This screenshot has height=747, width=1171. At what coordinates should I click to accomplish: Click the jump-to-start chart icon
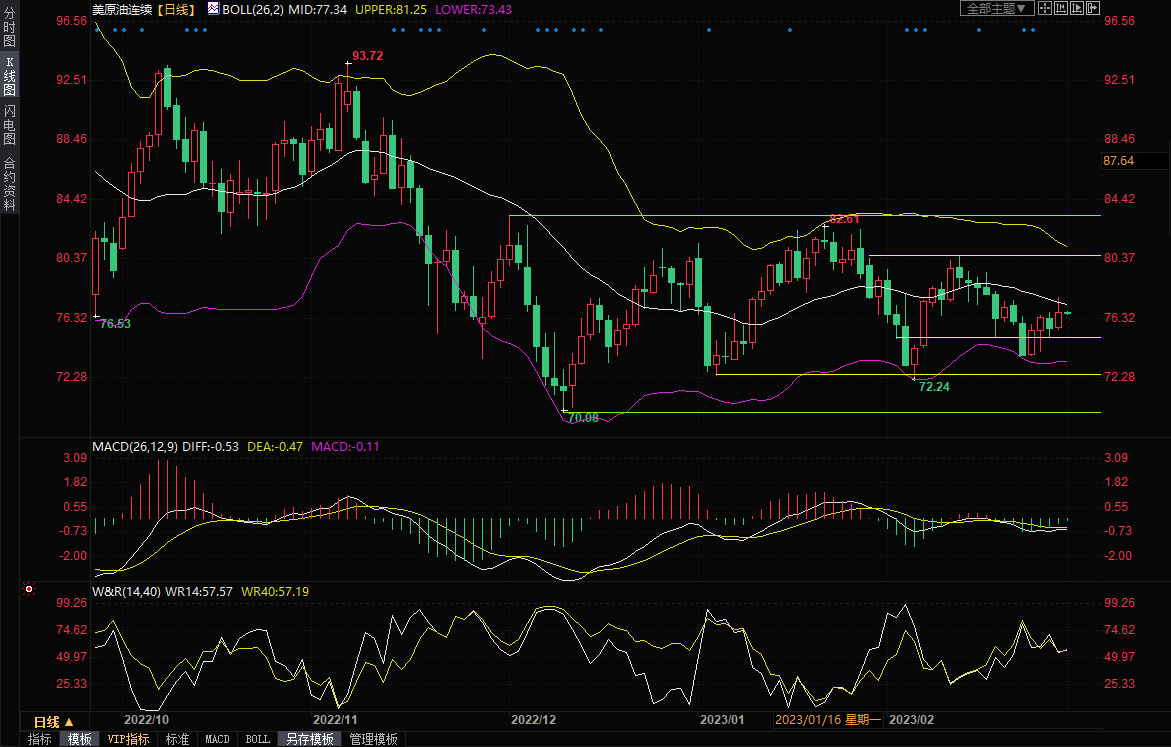point(1061,8)
